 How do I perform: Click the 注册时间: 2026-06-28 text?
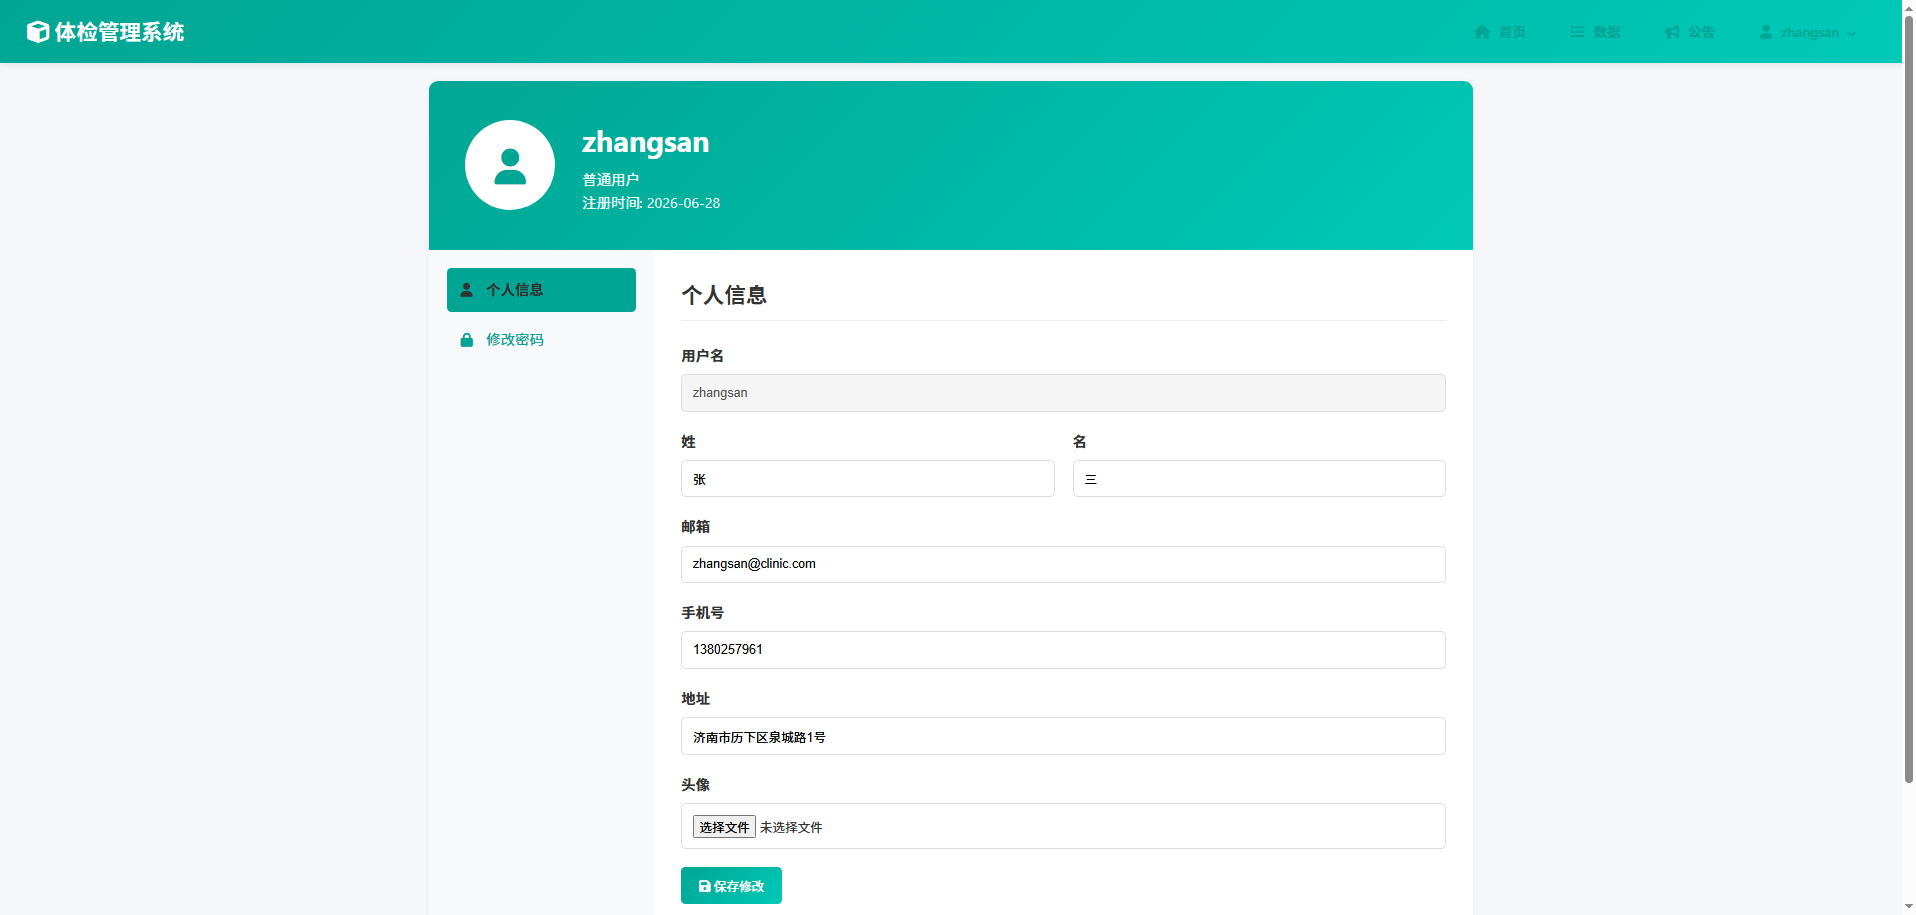[651, 203]
